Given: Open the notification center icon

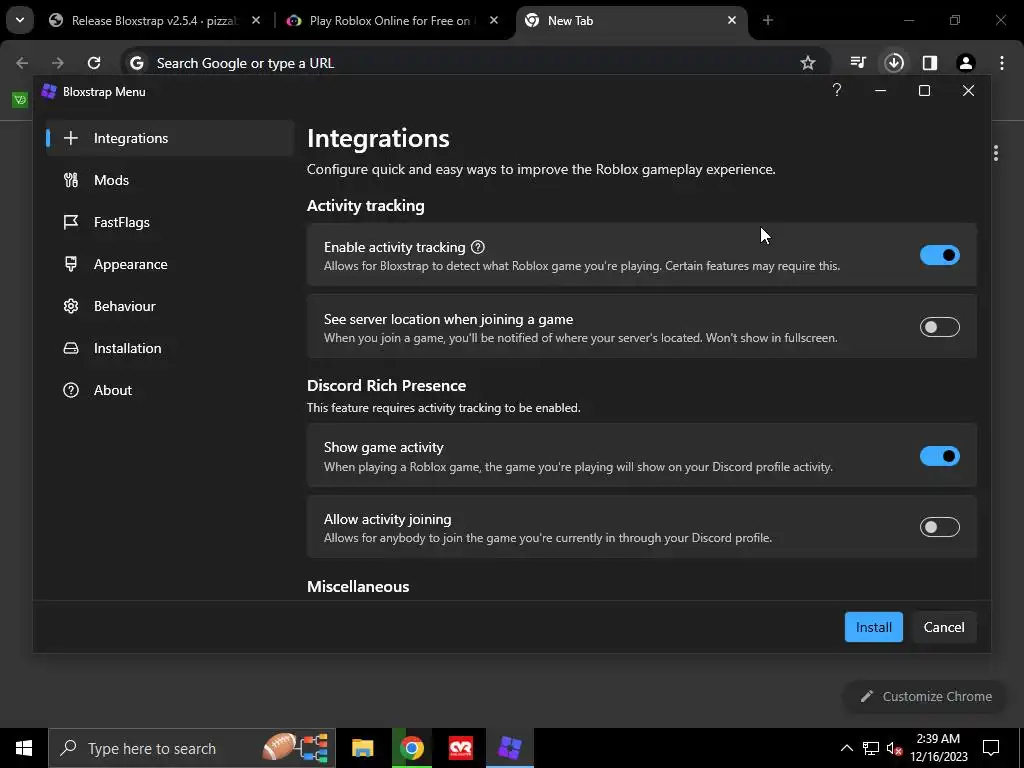Looking at the screenshot, I should (991, 748).
